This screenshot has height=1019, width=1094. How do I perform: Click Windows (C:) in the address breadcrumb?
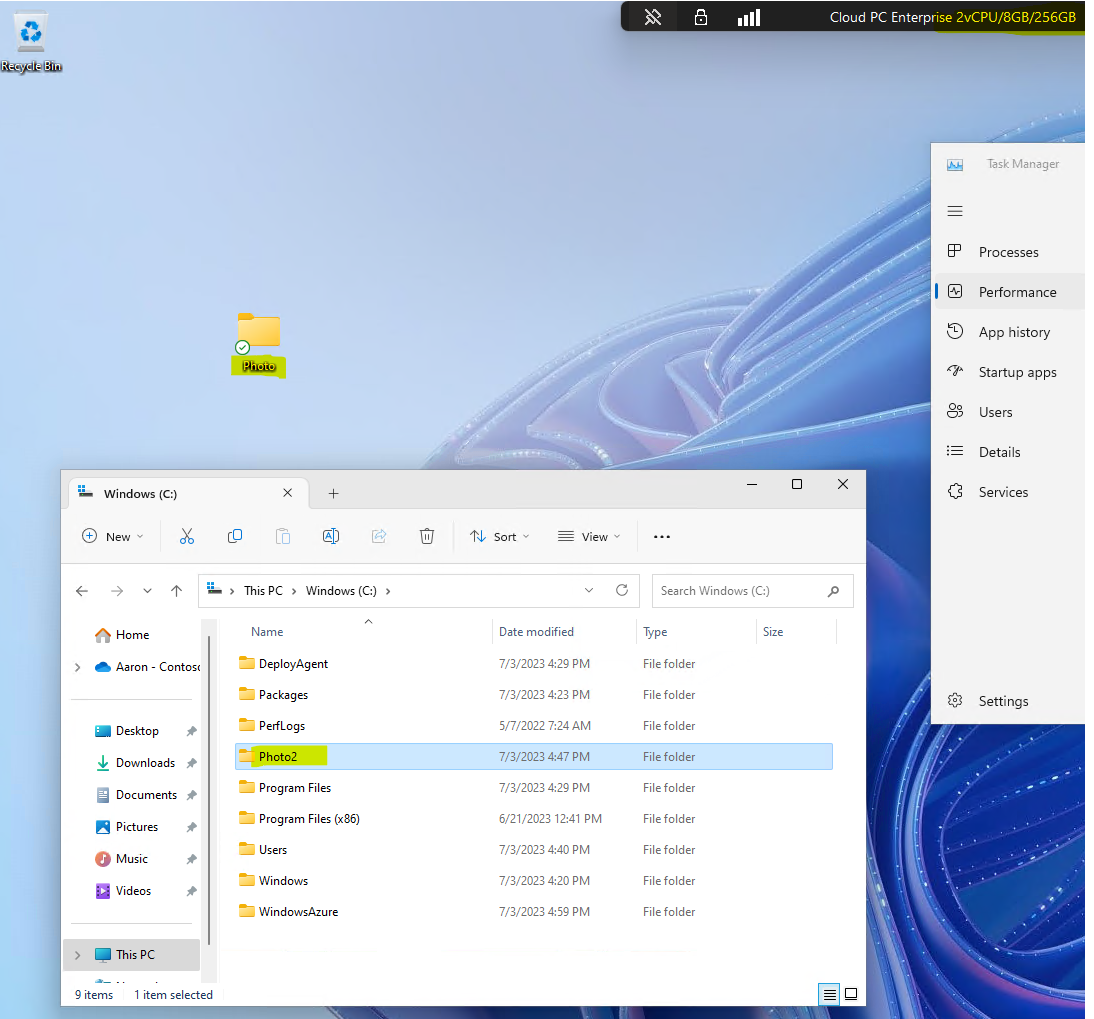click(x=341, y=591)
